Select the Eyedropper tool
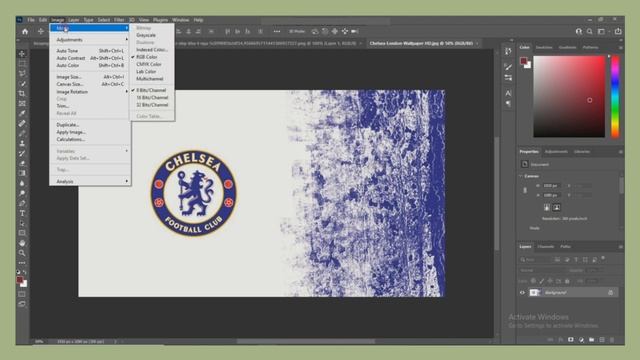This screenshot has height=360, width=640. tap(22, 113)
